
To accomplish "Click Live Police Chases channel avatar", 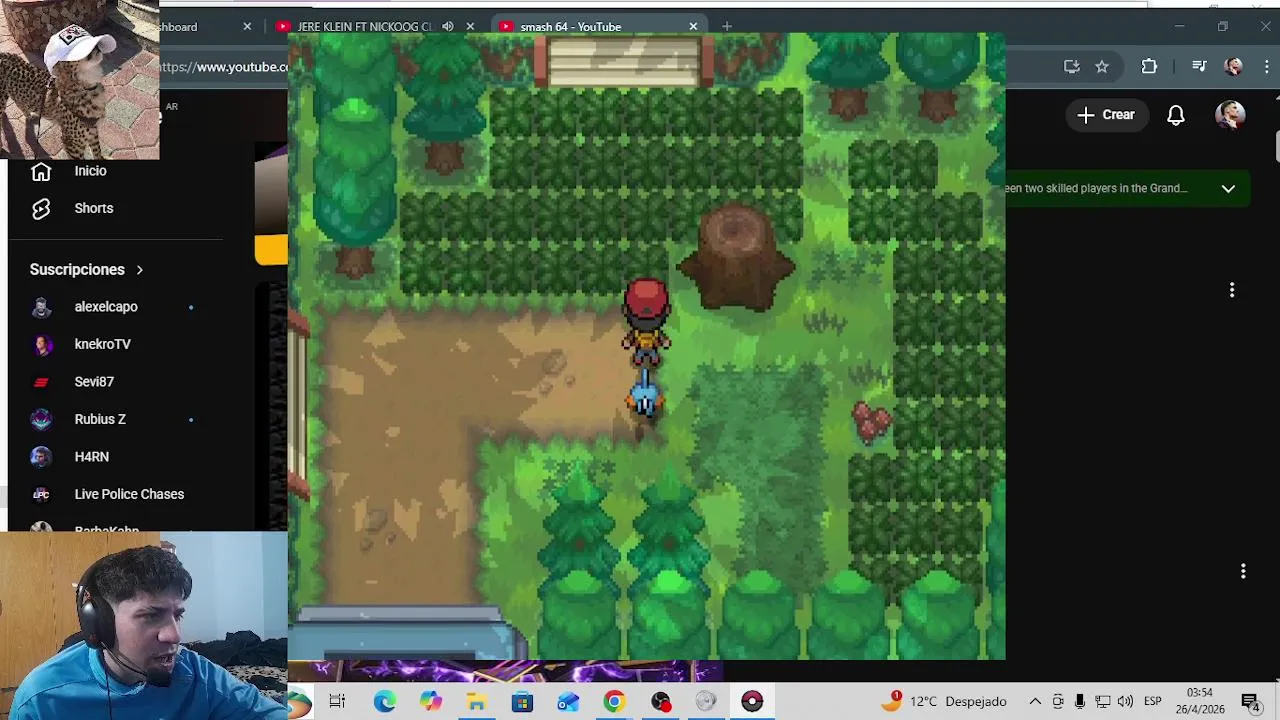I will click(x=41, y=494).
